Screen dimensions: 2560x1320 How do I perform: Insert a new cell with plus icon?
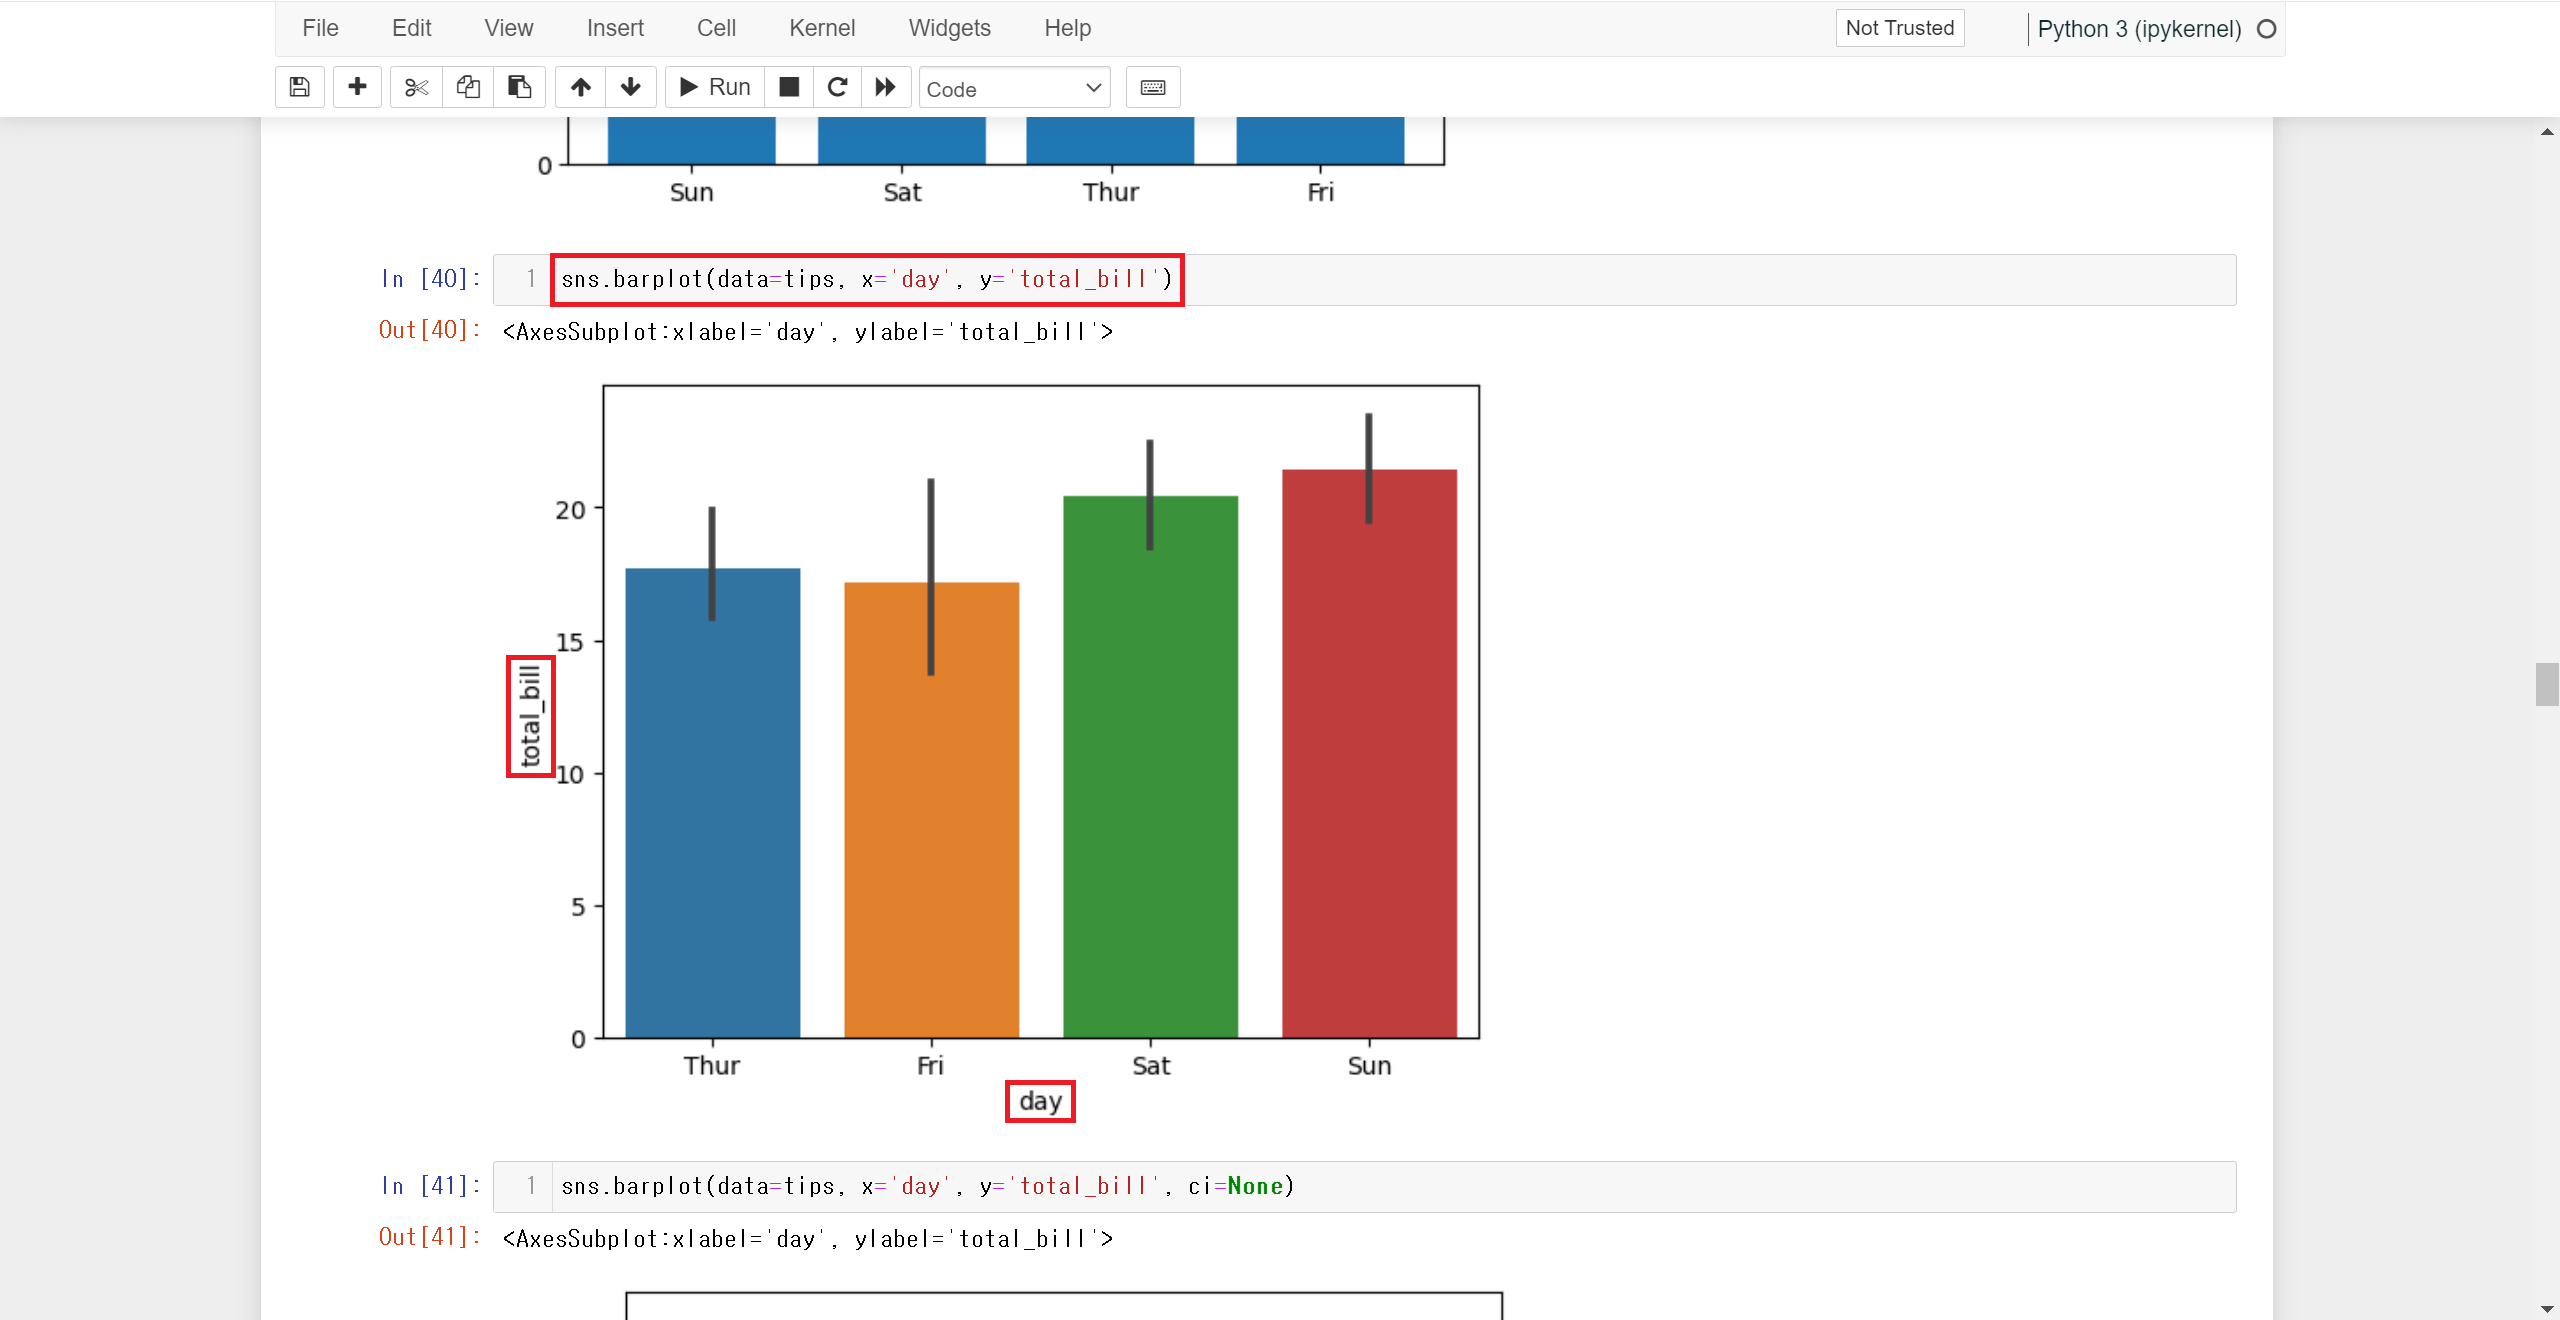click(x=357, y=87)
